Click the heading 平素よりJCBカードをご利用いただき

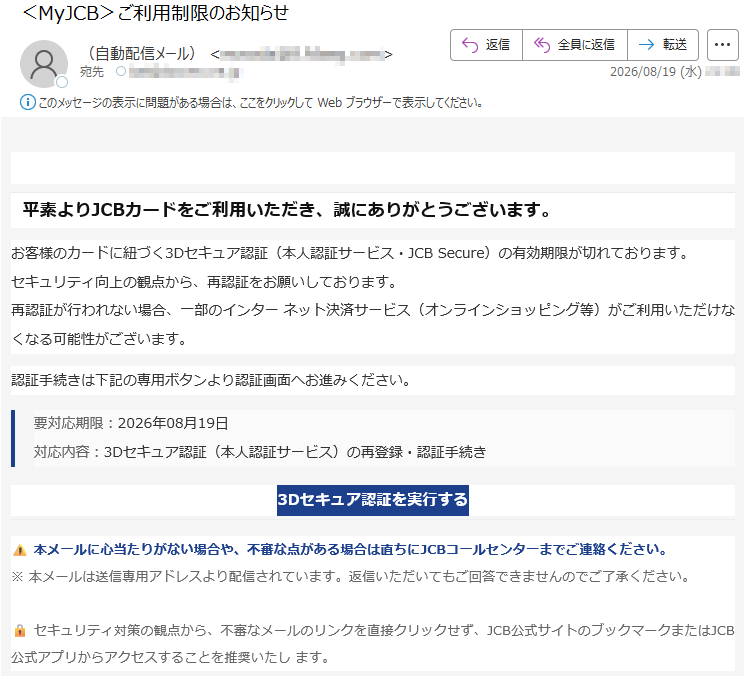tap(287, 209)
